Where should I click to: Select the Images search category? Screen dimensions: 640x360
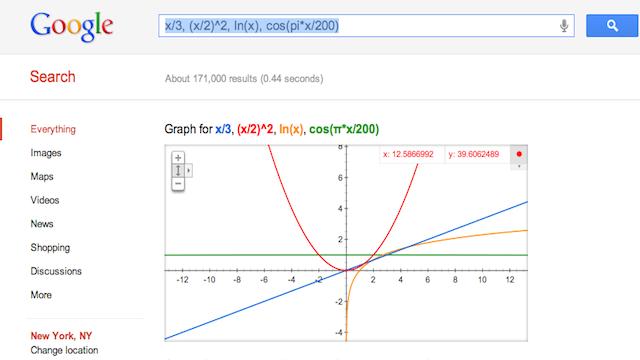pos(46,153)
